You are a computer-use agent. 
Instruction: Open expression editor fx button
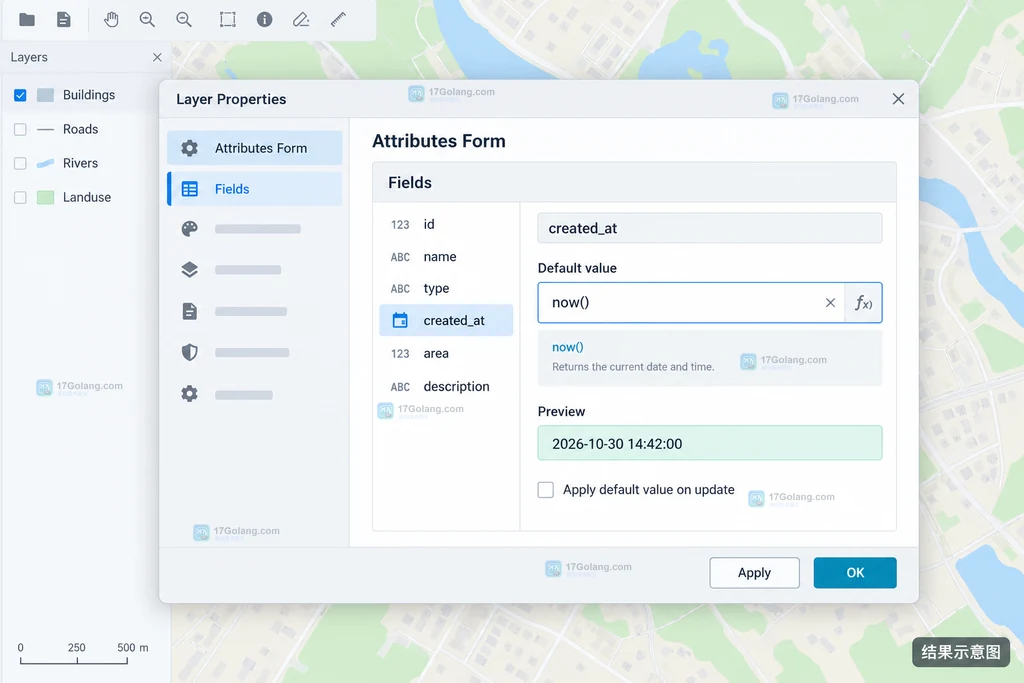(x=863, y=302)
